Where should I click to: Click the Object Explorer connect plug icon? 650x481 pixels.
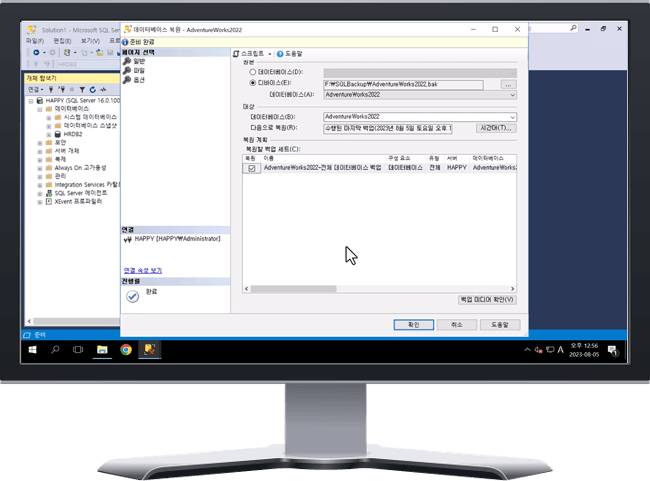[51, 90]
